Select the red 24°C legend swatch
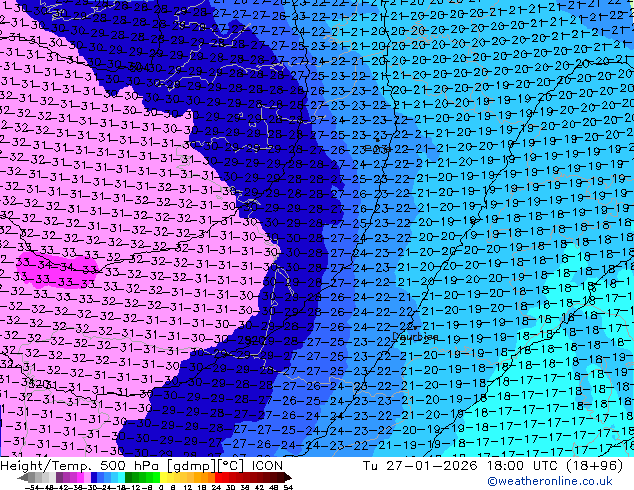 click(218, 477)
